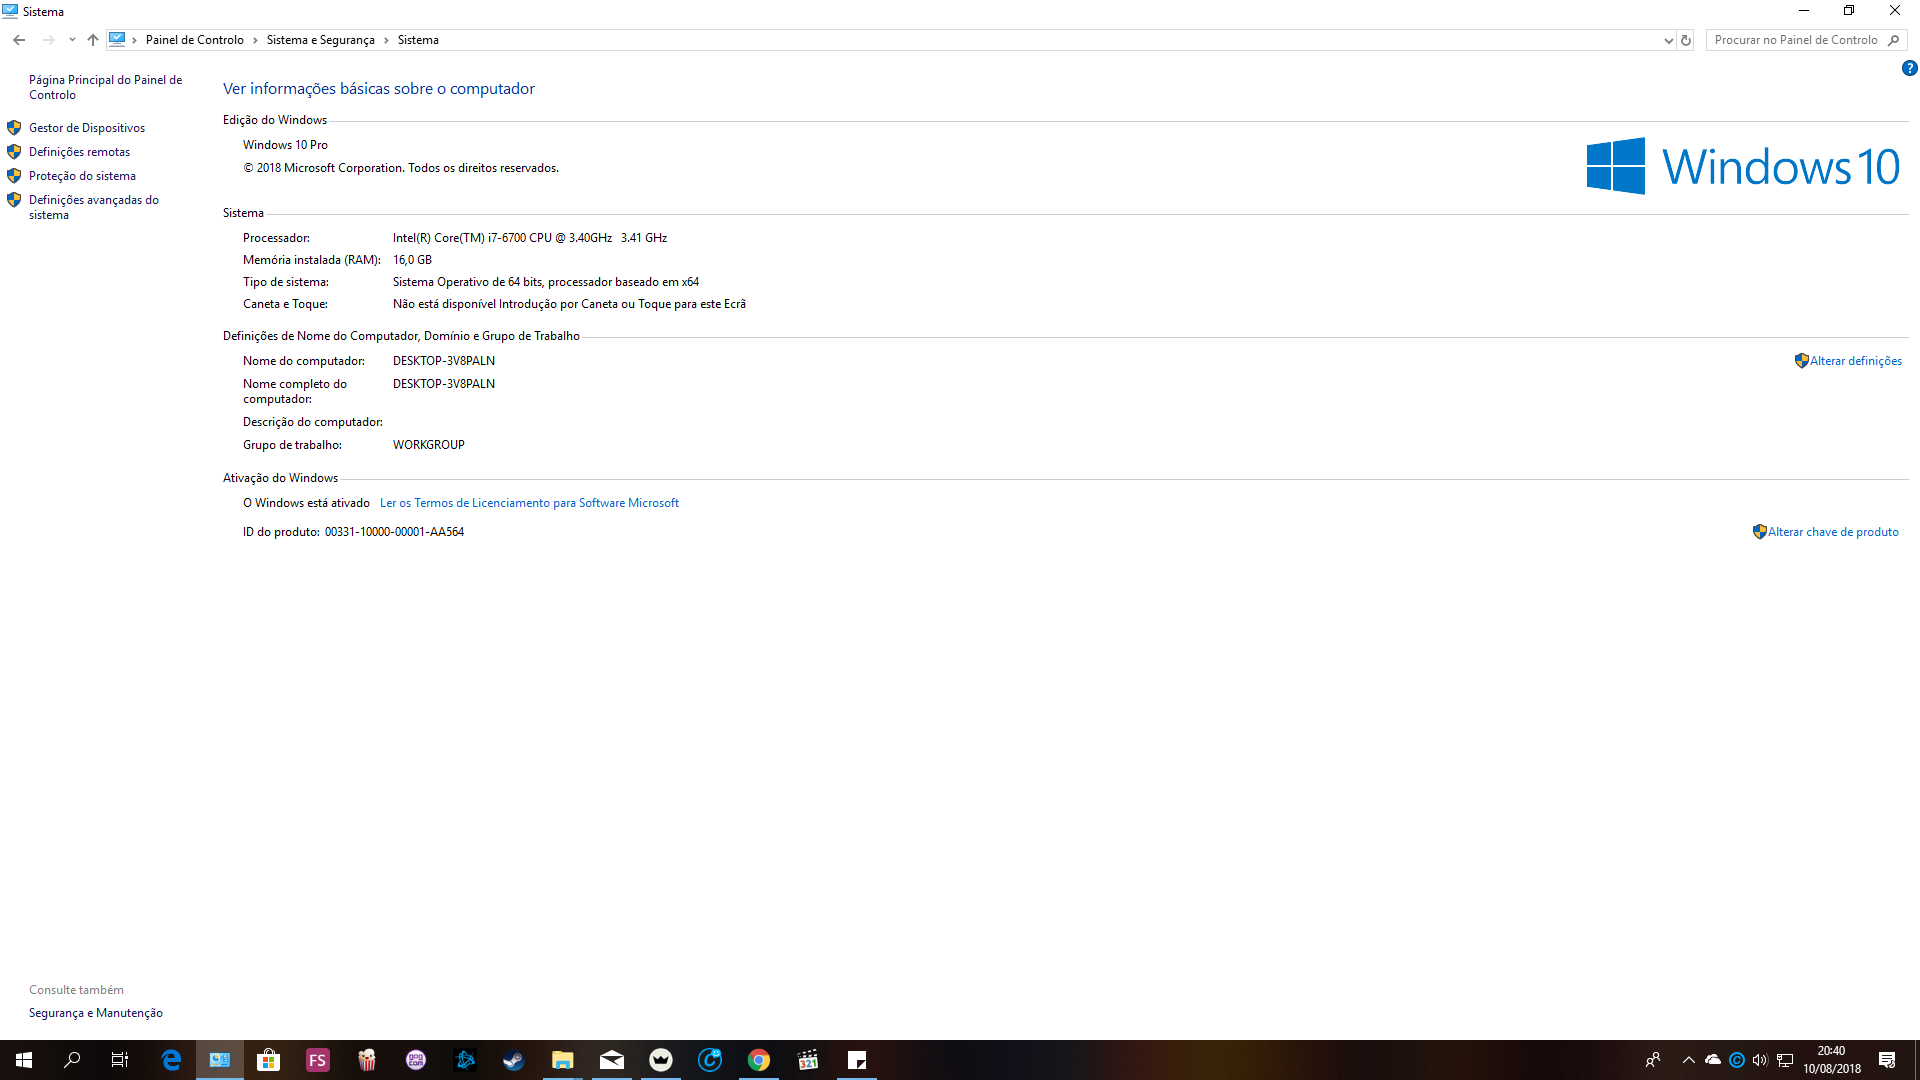This screenshot has height=1080, width=1920.
Task: Click computer icon in address bar
Action: [117, 40]
